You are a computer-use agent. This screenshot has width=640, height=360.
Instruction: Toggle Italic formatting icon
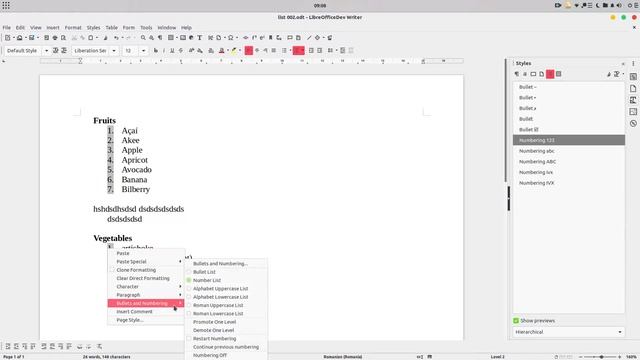pyautogui.click(x=164, y=51)
